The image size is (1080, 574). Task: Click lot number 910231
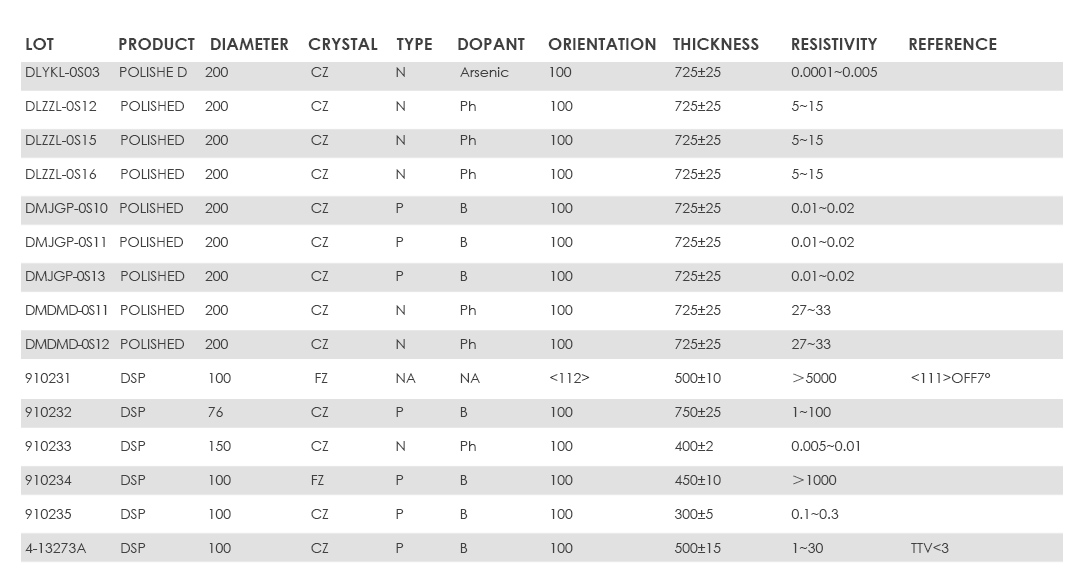48,378
